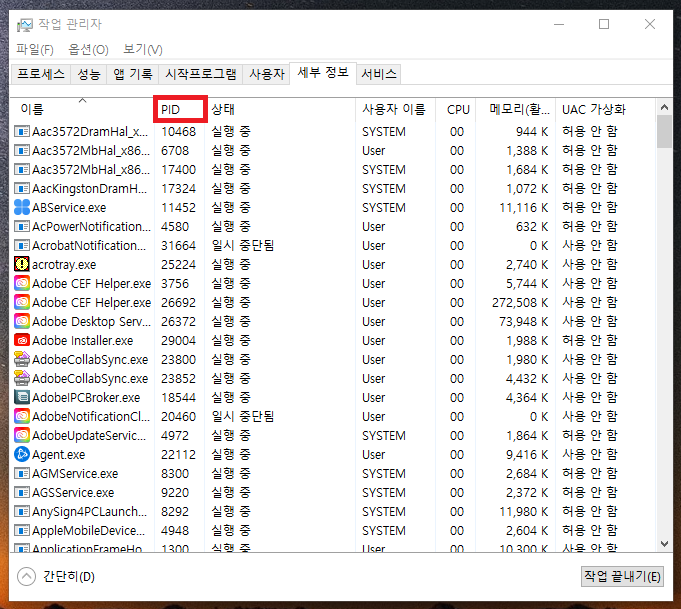Select PID cell 25224 of acrotray.exe
The height and width of the screenshot is (609, 681).
(179, 265)
